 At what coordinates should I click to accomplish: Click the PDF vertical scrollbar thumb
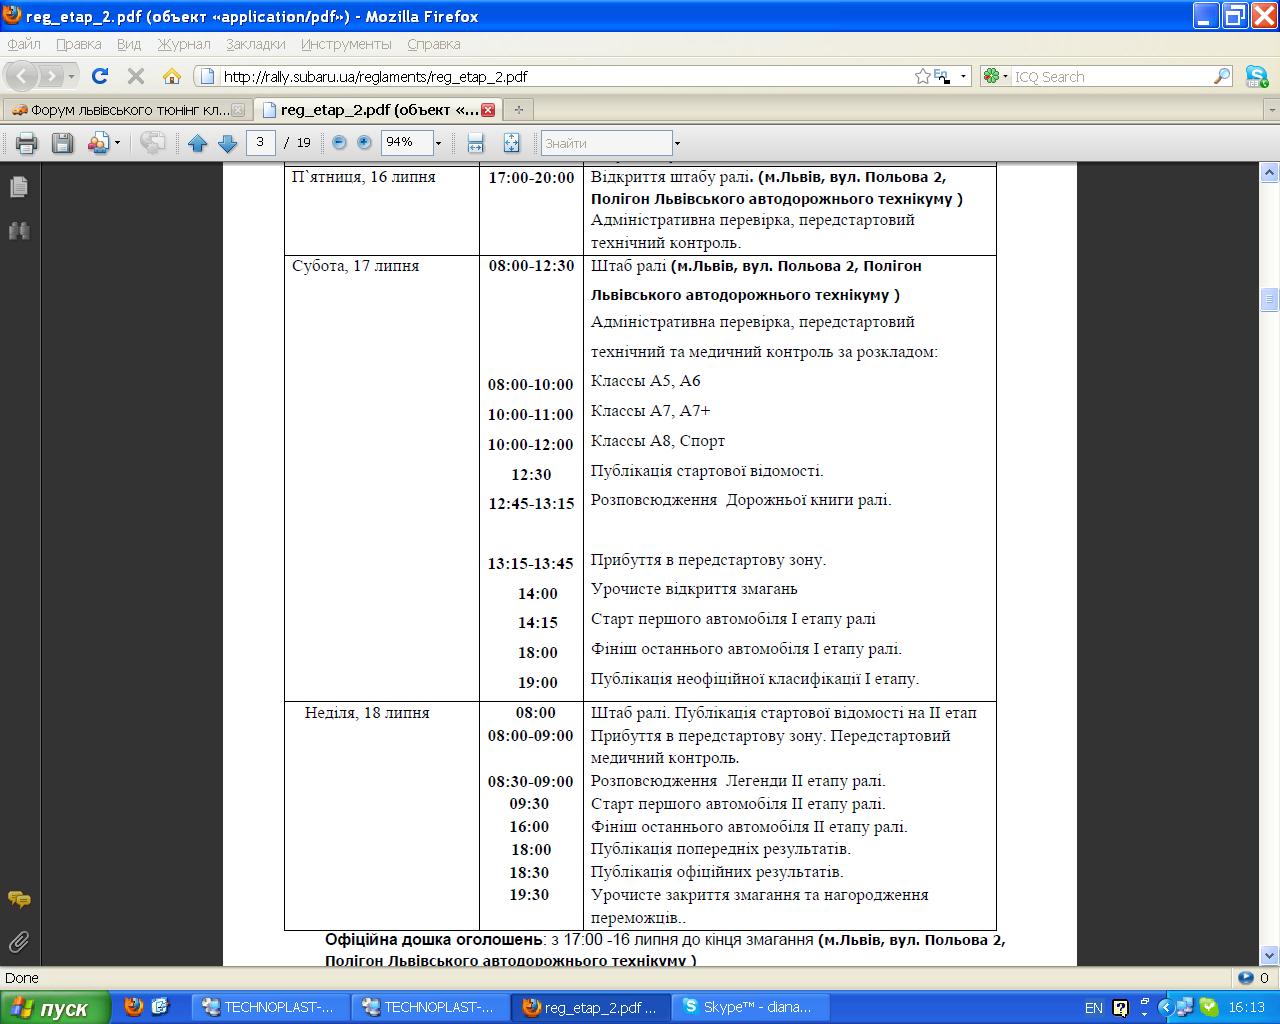(1270, 299)
